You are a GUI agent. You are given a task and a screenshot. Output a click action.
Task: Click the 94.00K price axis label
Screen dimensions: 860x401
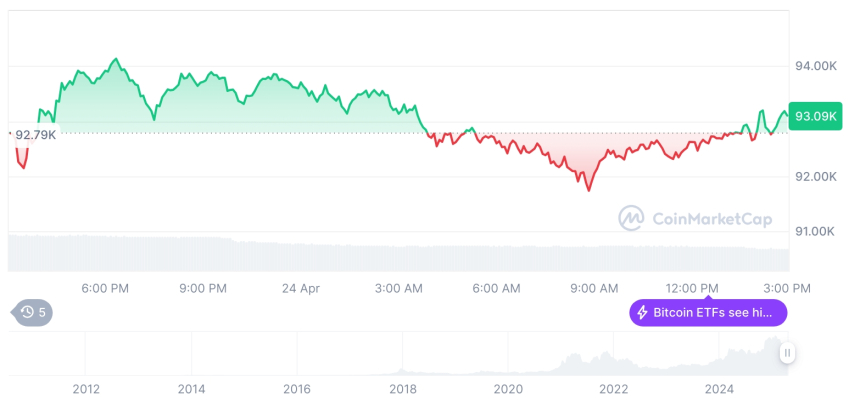pos(815,66)
